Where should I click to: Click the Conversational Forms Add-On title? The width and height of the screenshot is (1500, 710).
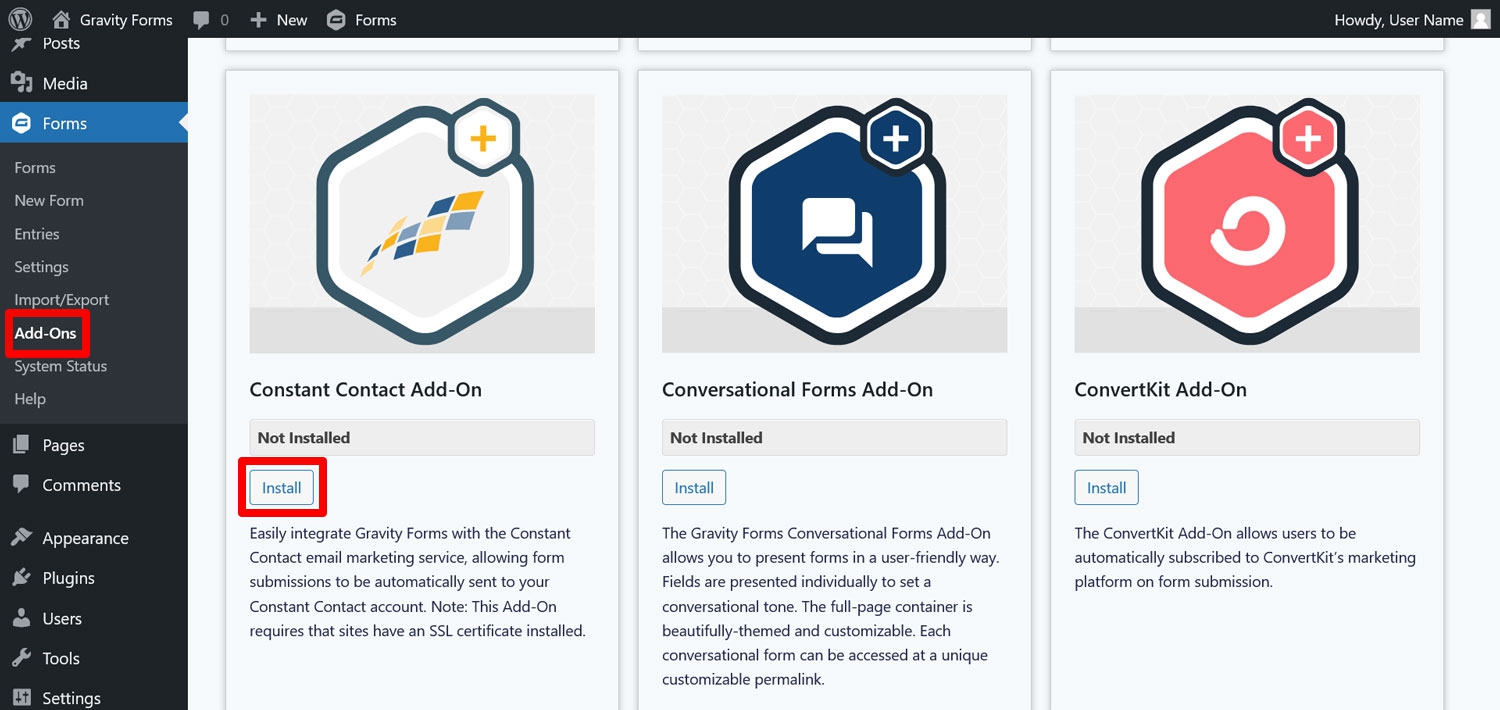pyautogui.click(x=798, y=389)
